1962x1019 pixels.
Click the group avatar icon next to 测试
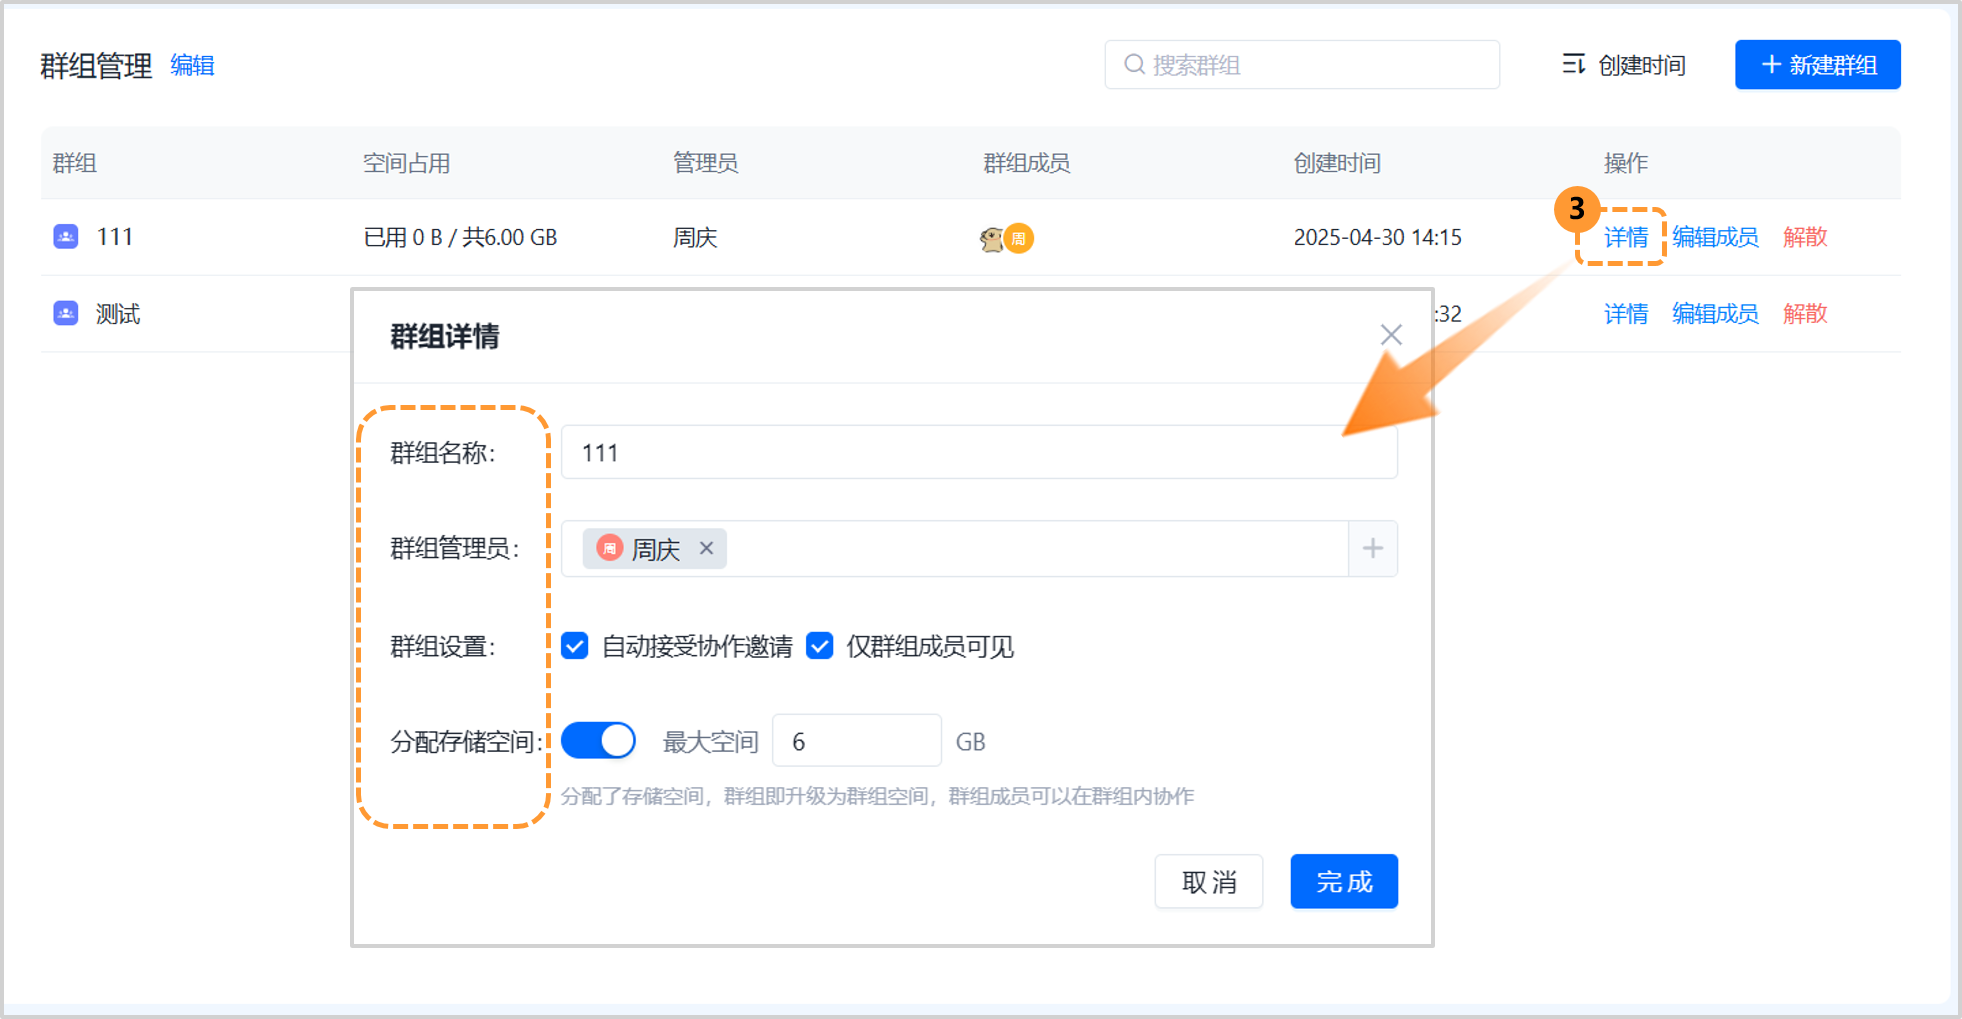tap(65, 313)
